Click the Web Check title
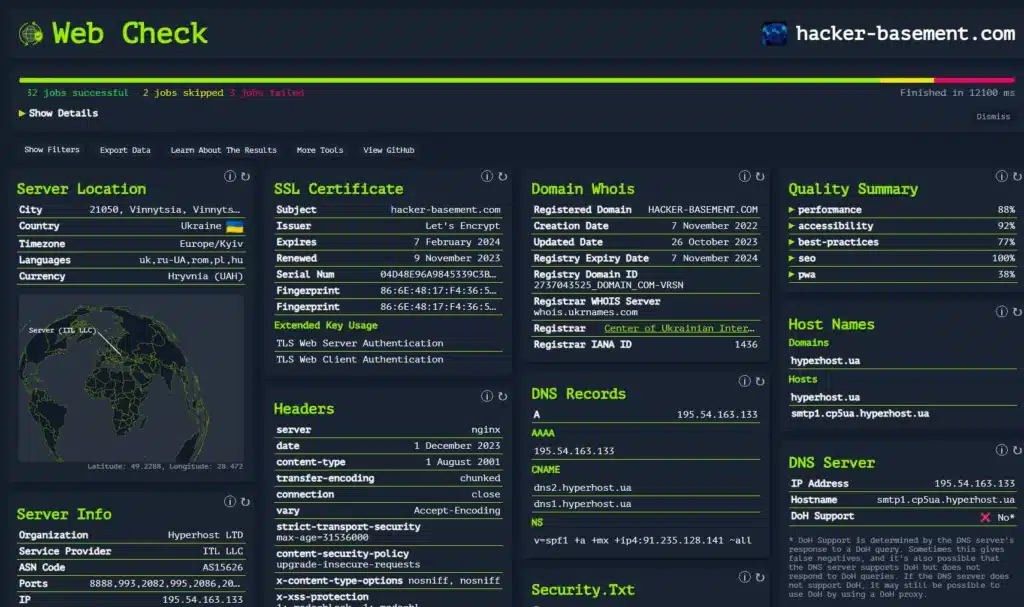 (x=129, y=33)
